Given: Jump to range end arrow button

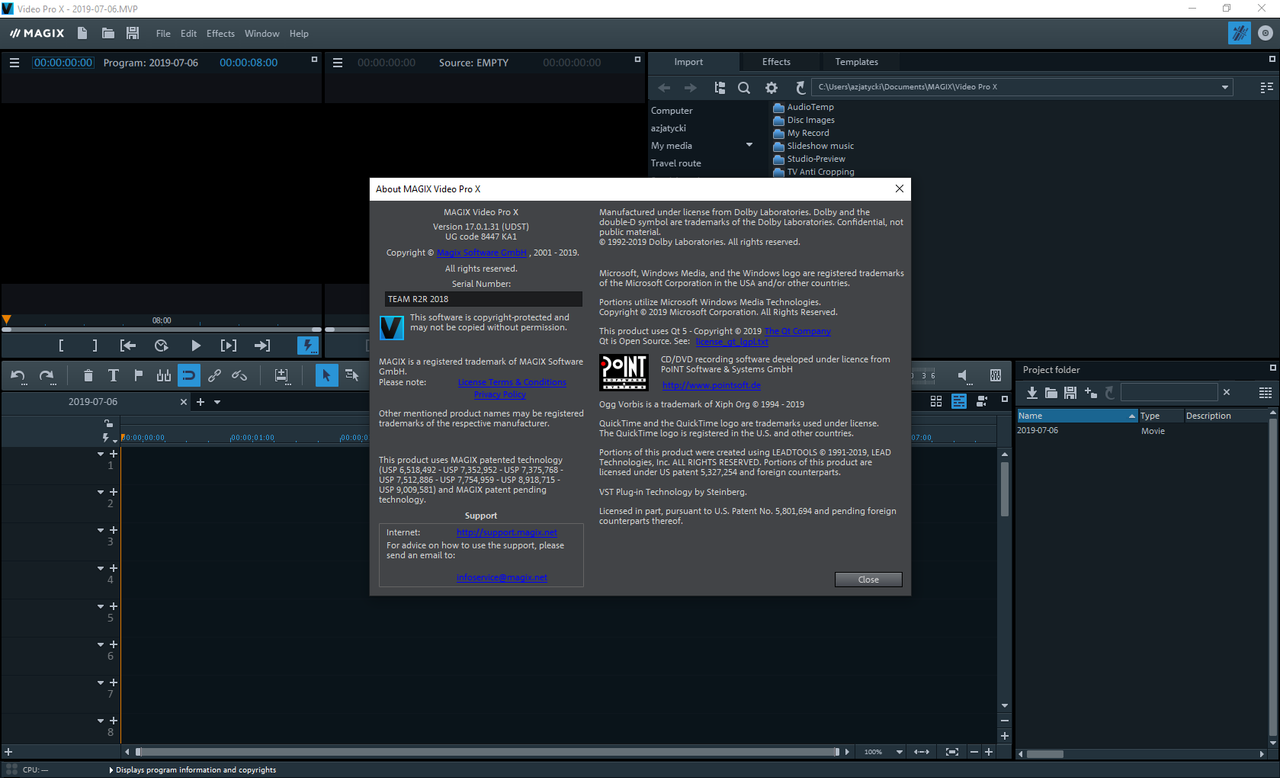Looking at the screenshot, I should click(x=262, y=345).
